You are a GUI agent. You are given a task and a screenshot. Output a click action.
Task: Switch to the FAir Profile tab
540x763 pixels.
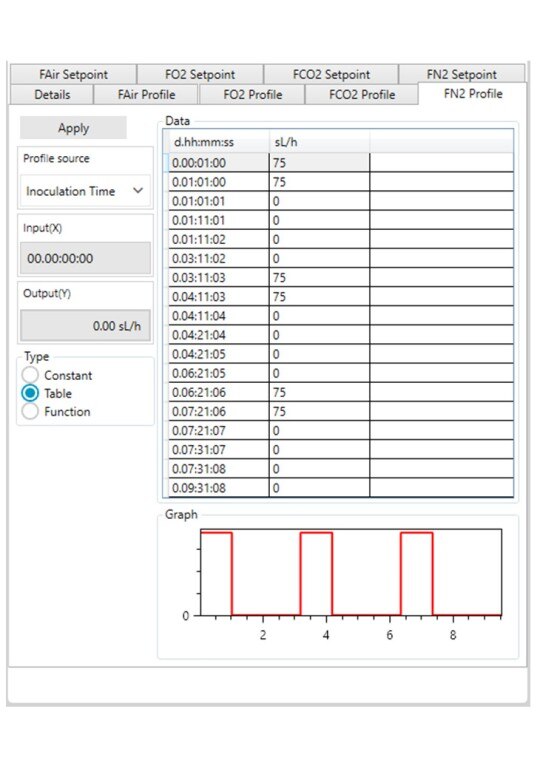146,94
